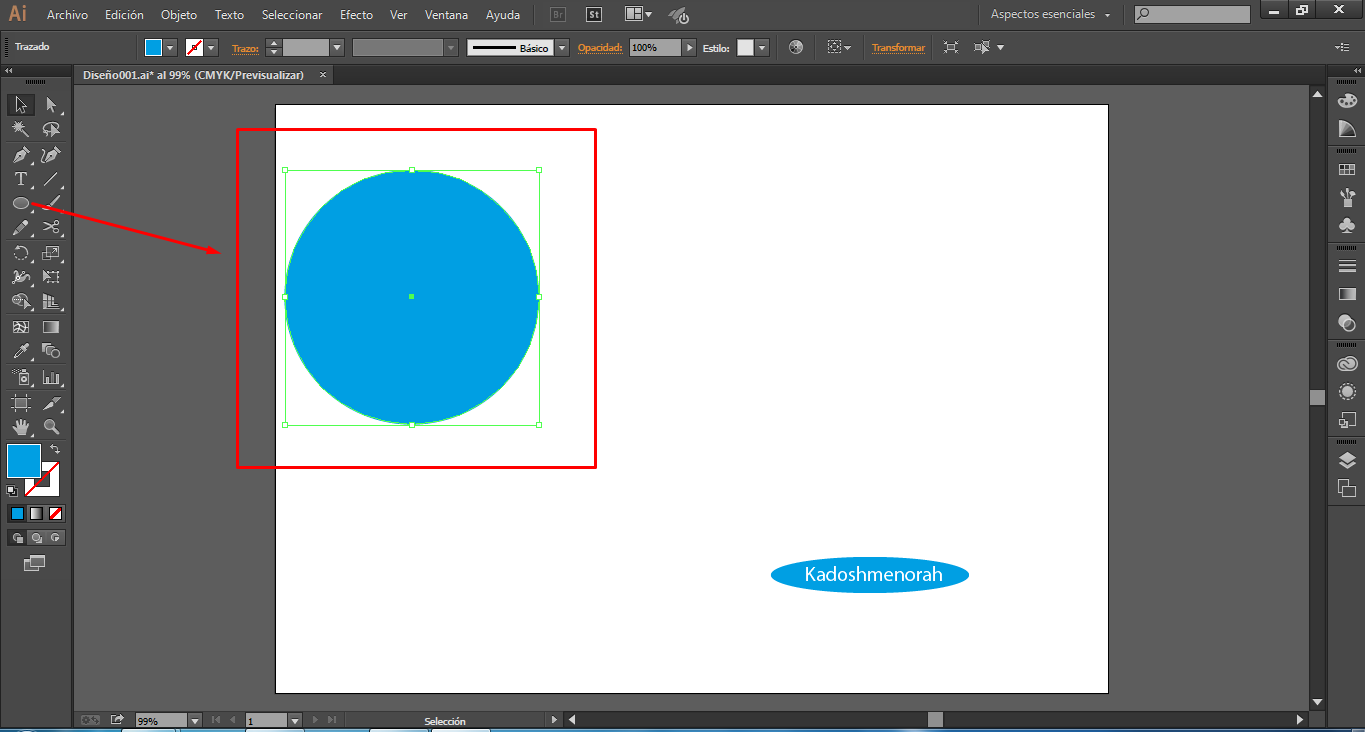Enable Draw Behind mode
Viewport: 1365px width, 732px height.
36,538
